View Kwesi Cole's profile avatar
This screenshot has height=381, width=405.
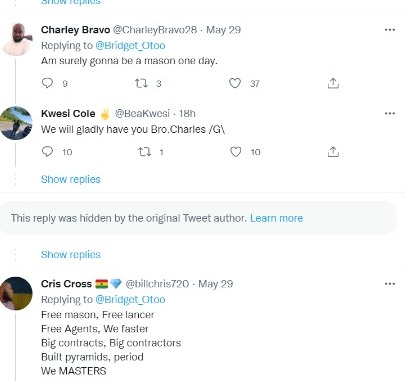[x=16, y=123]
